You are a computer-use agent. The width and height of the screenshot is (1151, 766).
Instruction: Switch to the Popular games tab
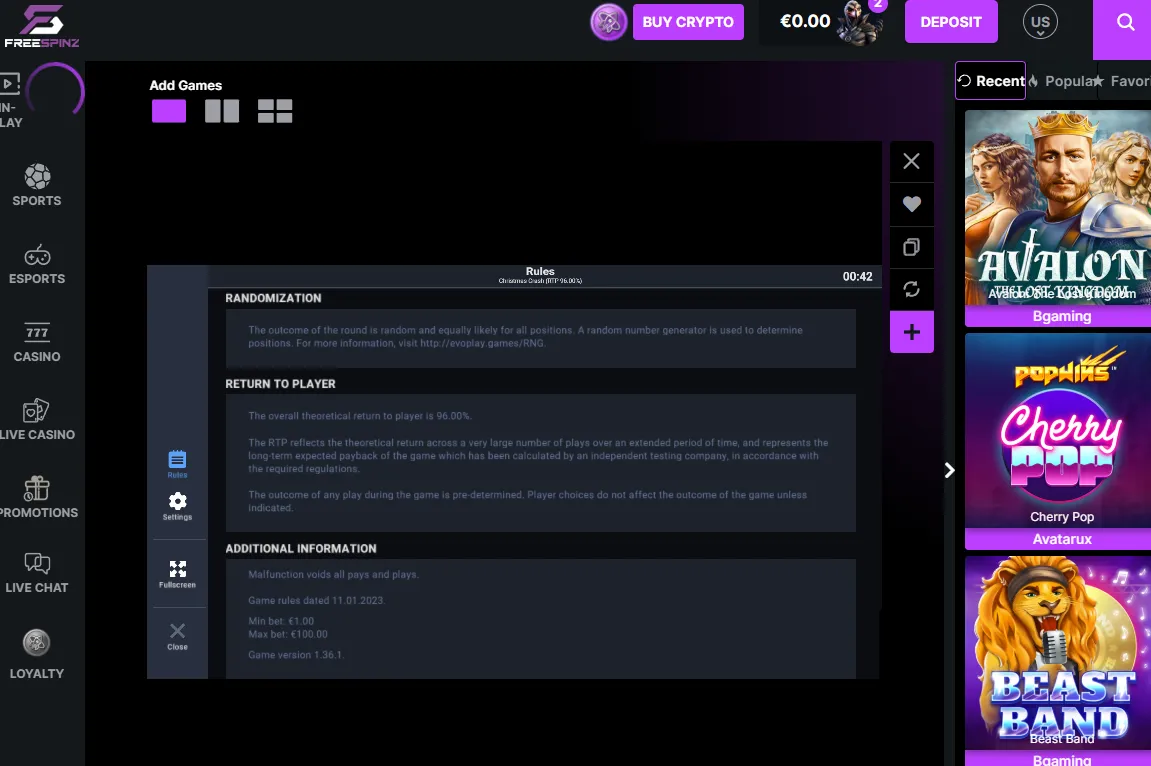[x=1063, y=81]
